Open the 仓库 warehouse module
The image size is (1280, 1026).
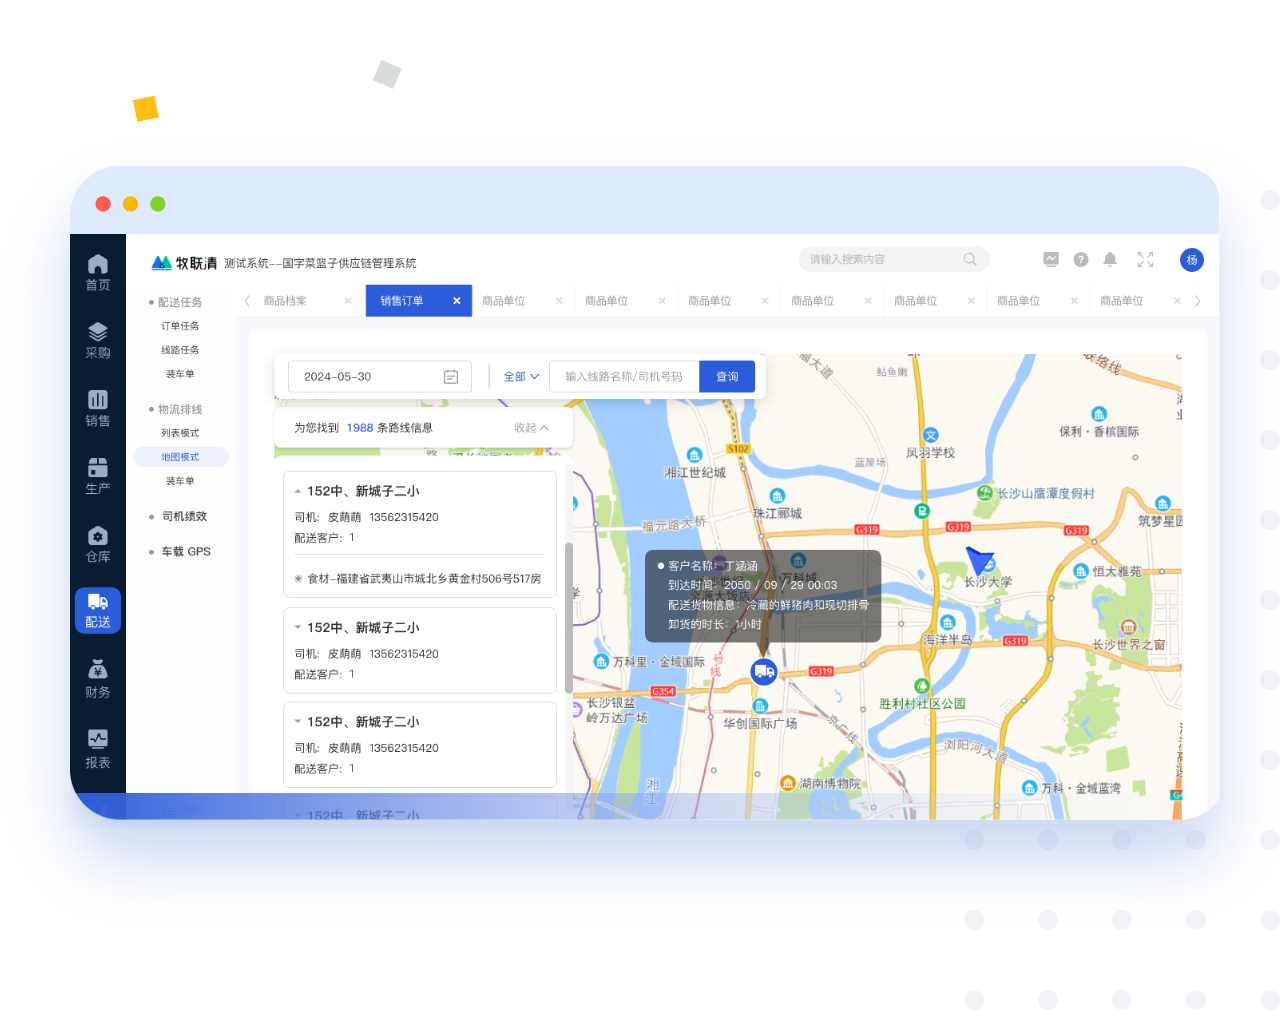98,544
